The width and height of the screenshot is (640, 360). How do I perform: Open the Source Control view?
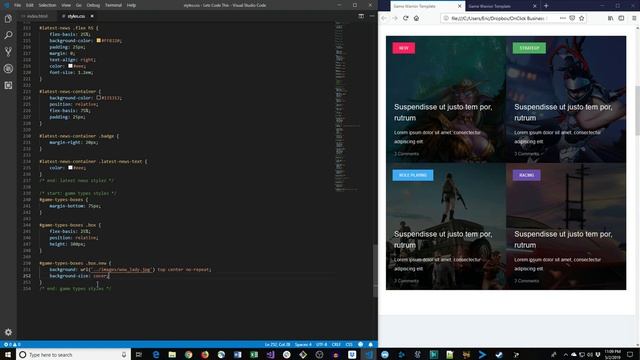[8, 52]
